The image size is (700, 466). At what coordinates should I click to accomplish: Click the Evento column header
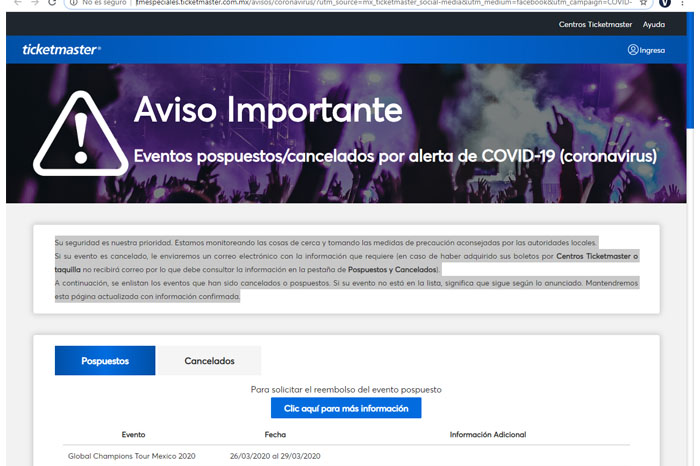click(x=133, y=435)
